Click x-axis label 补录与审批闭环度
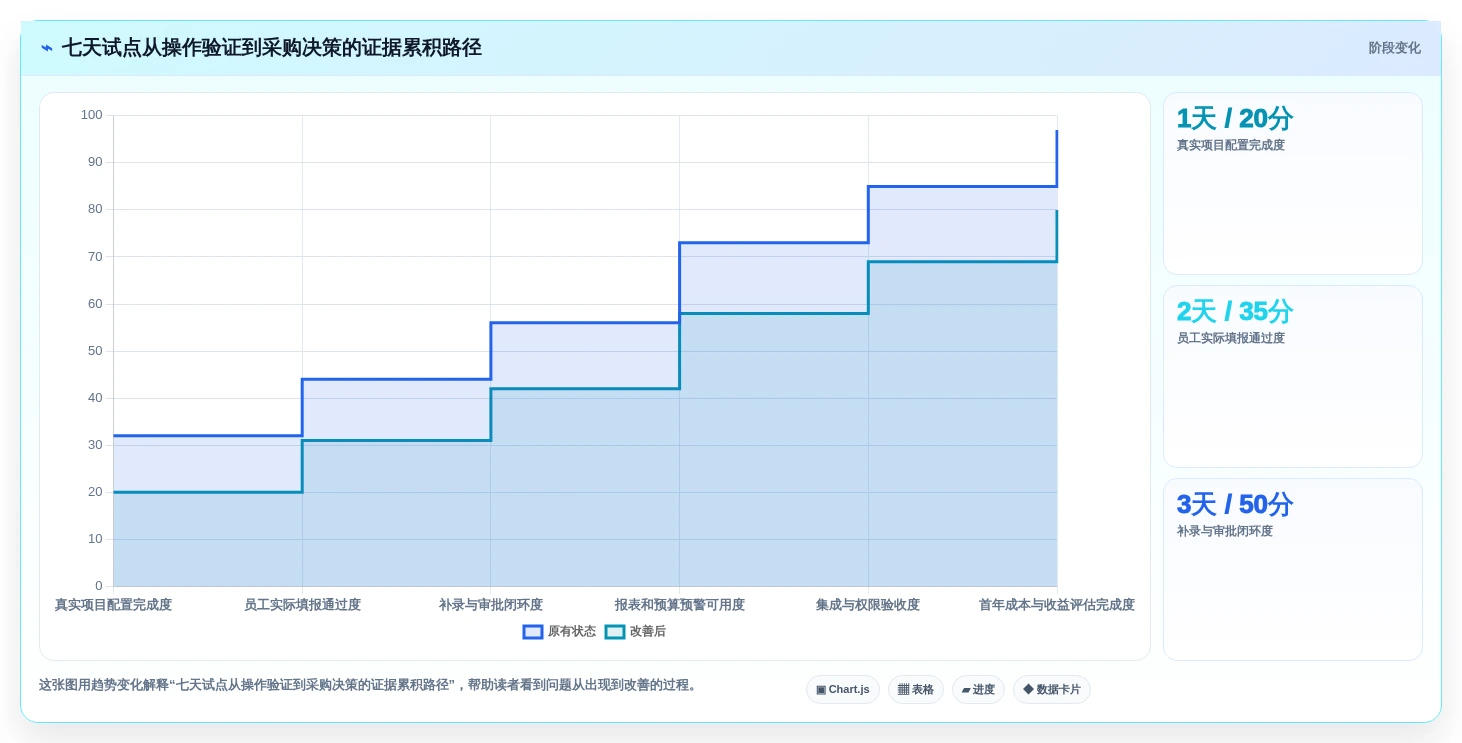Image resolution: width=1462 pixels, height=743 pixels. point(491,605)
